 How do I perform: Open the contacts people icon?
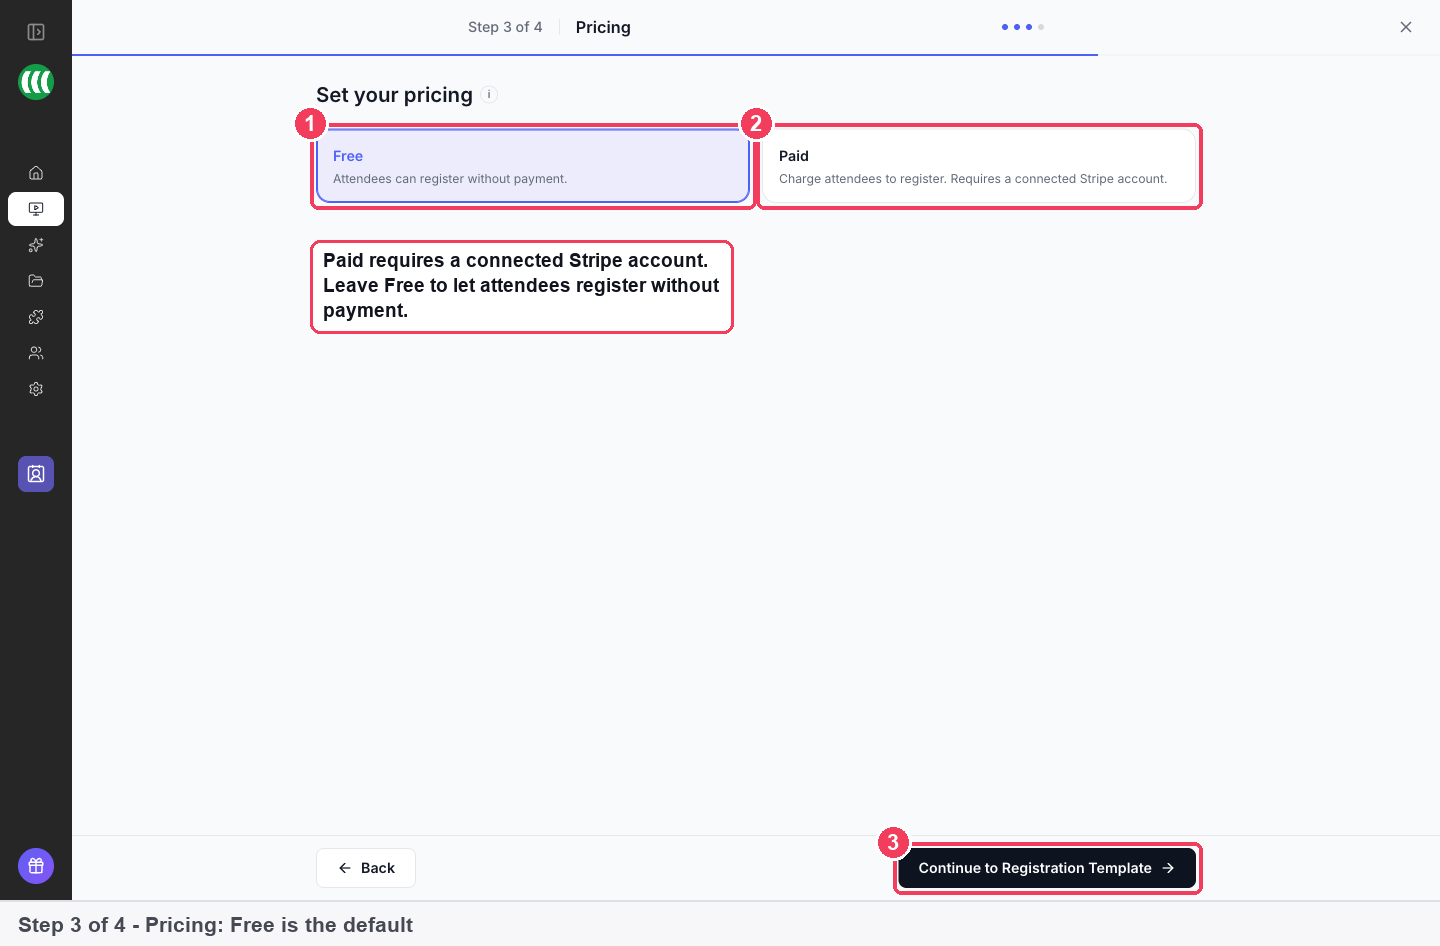tap(36, 353)
